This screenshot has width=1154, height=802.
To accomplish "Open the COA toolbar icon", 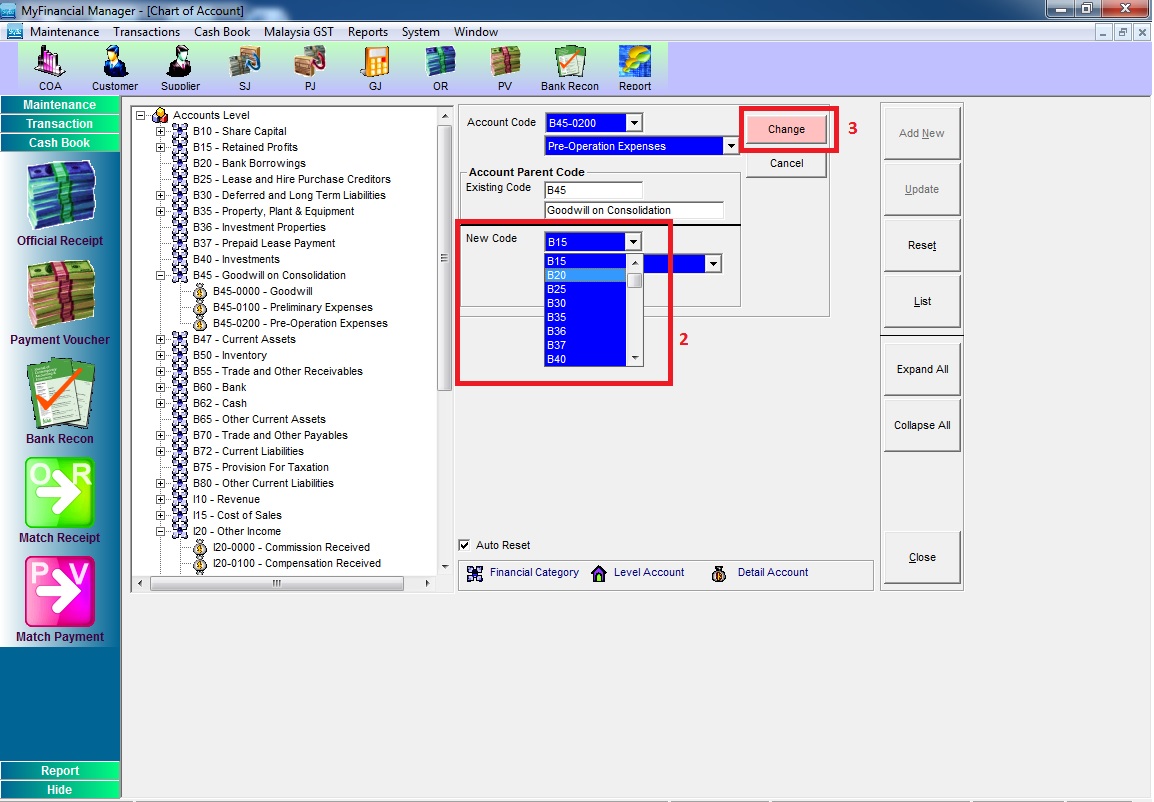I will [x=50, y=64].
